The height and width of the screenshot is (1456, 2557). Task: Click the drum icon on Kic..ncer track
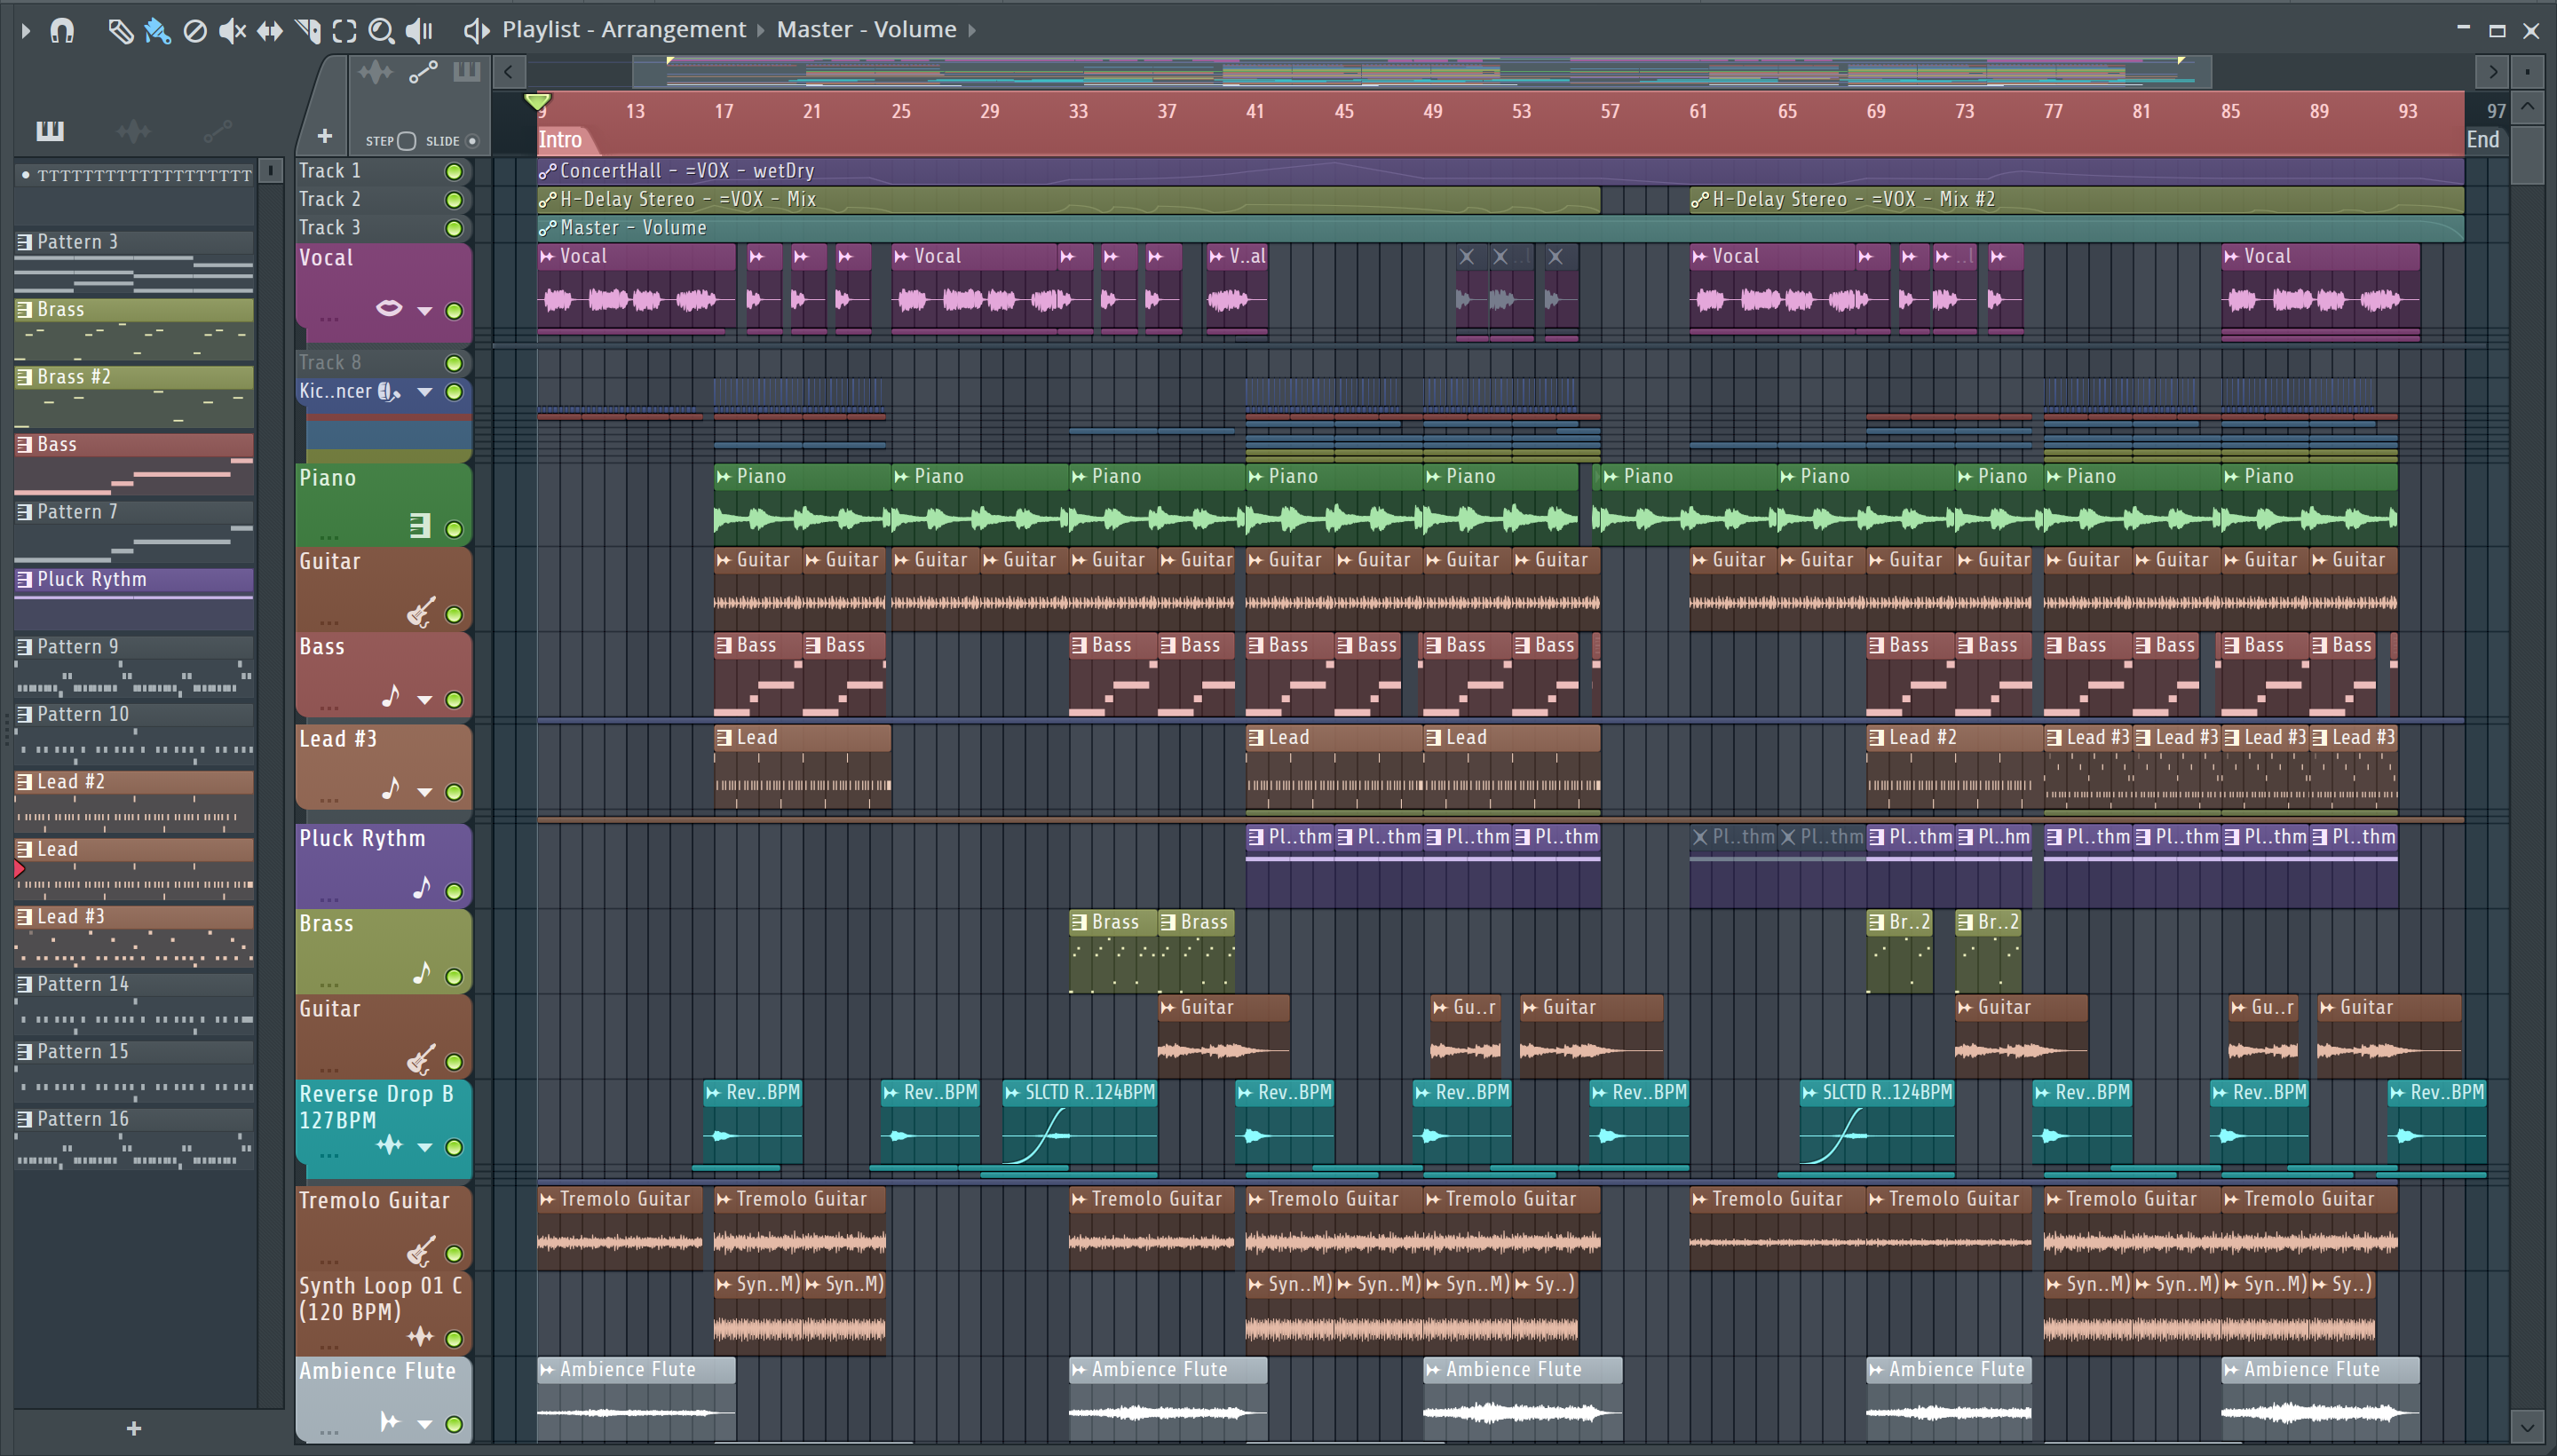[x=389, y=392]
